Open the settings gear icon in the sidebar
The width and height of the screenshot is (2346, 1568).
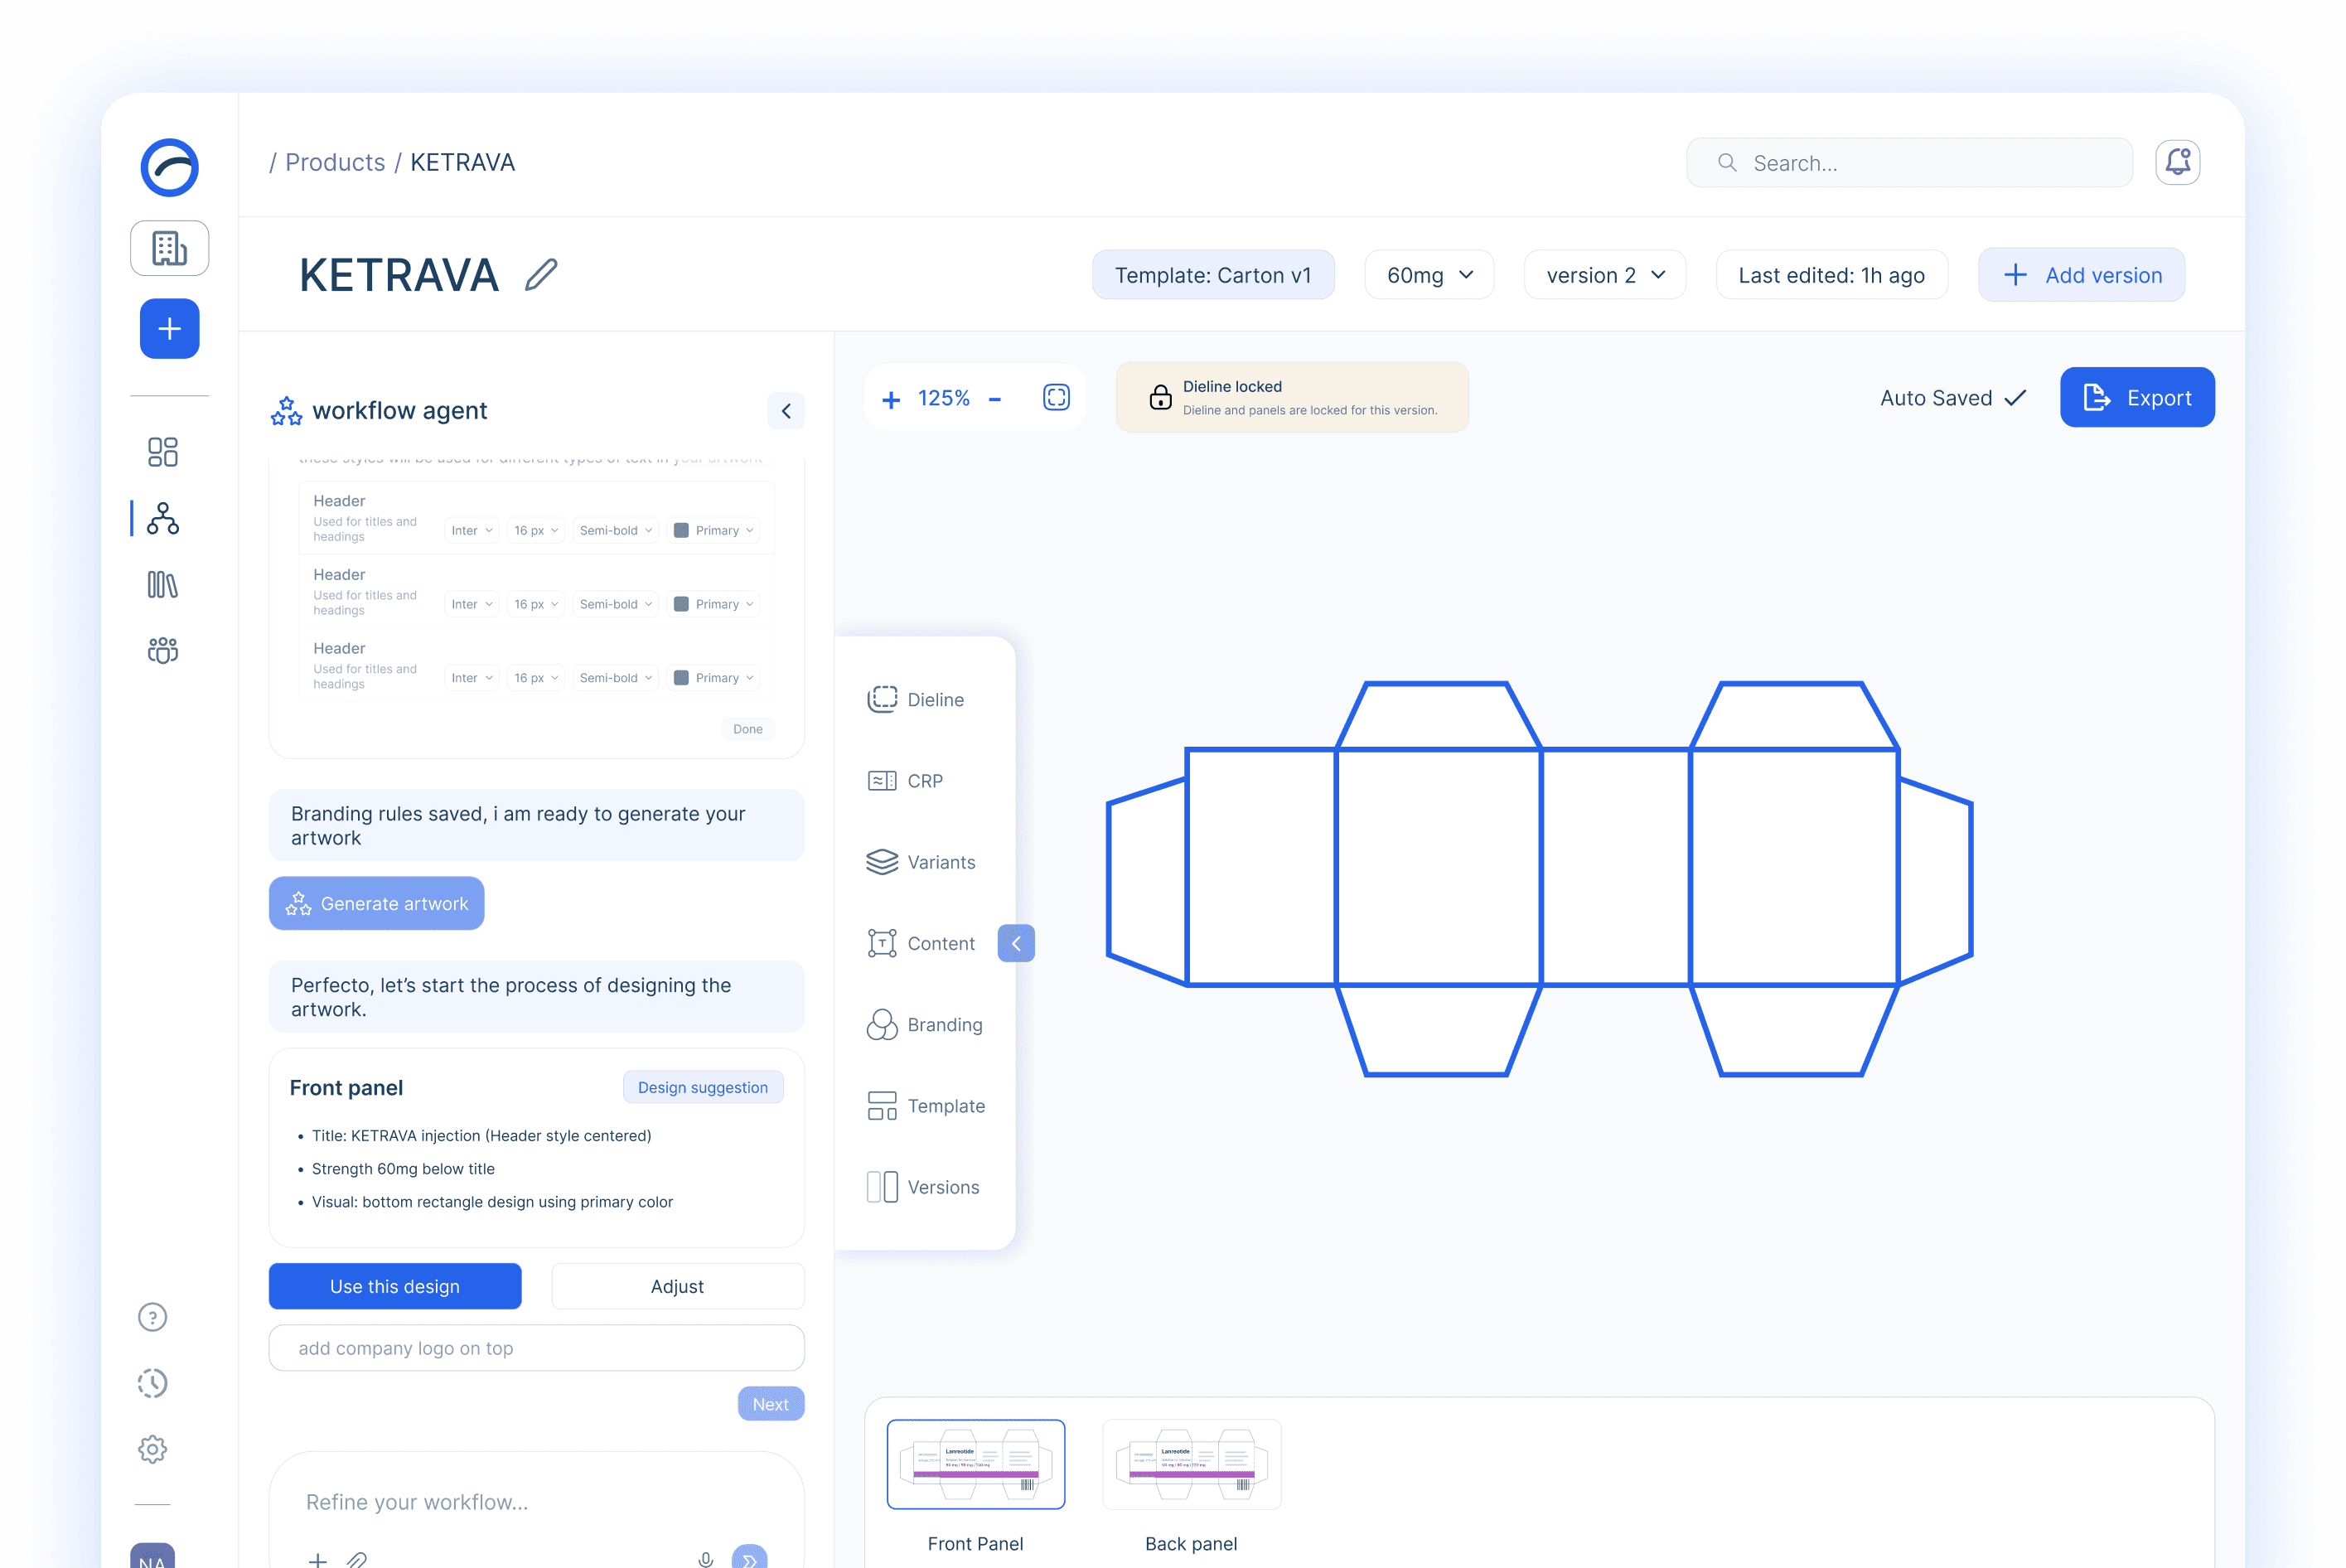[152, 1449]
